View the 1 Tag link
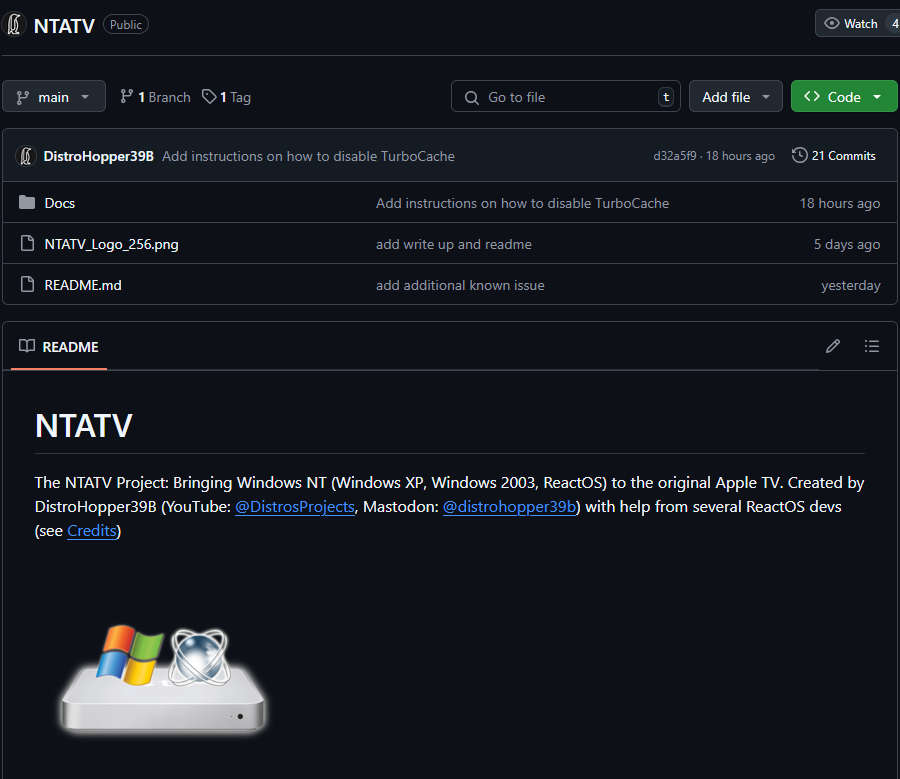The width and height of the screenshot is (900, 779). tap(226, 97)
